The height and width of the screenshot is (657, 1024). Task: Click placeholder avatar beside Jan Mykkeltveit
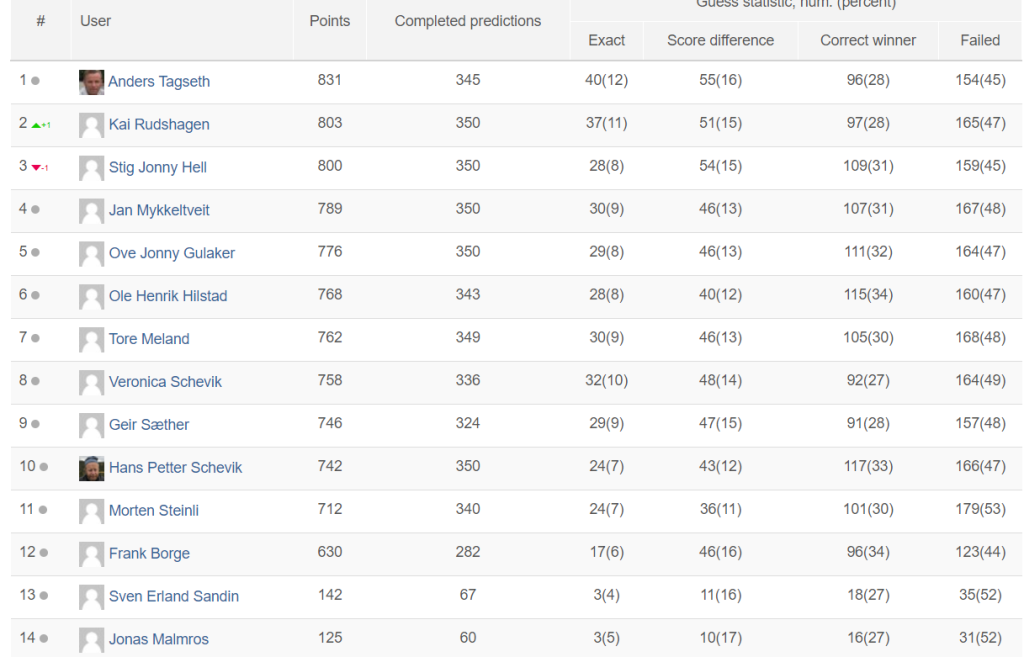click(91, 211)
